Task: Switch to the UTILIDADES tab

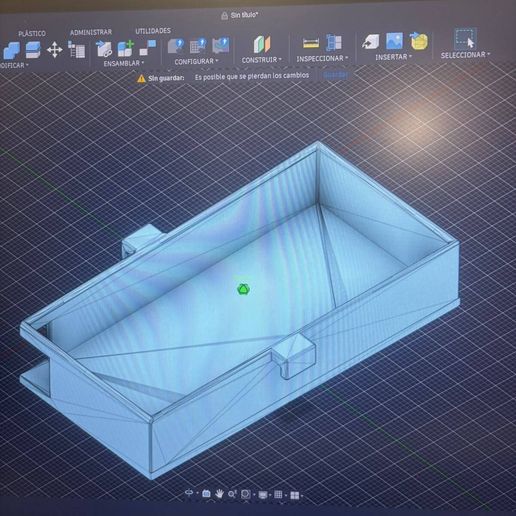Action: coord(153,31)
